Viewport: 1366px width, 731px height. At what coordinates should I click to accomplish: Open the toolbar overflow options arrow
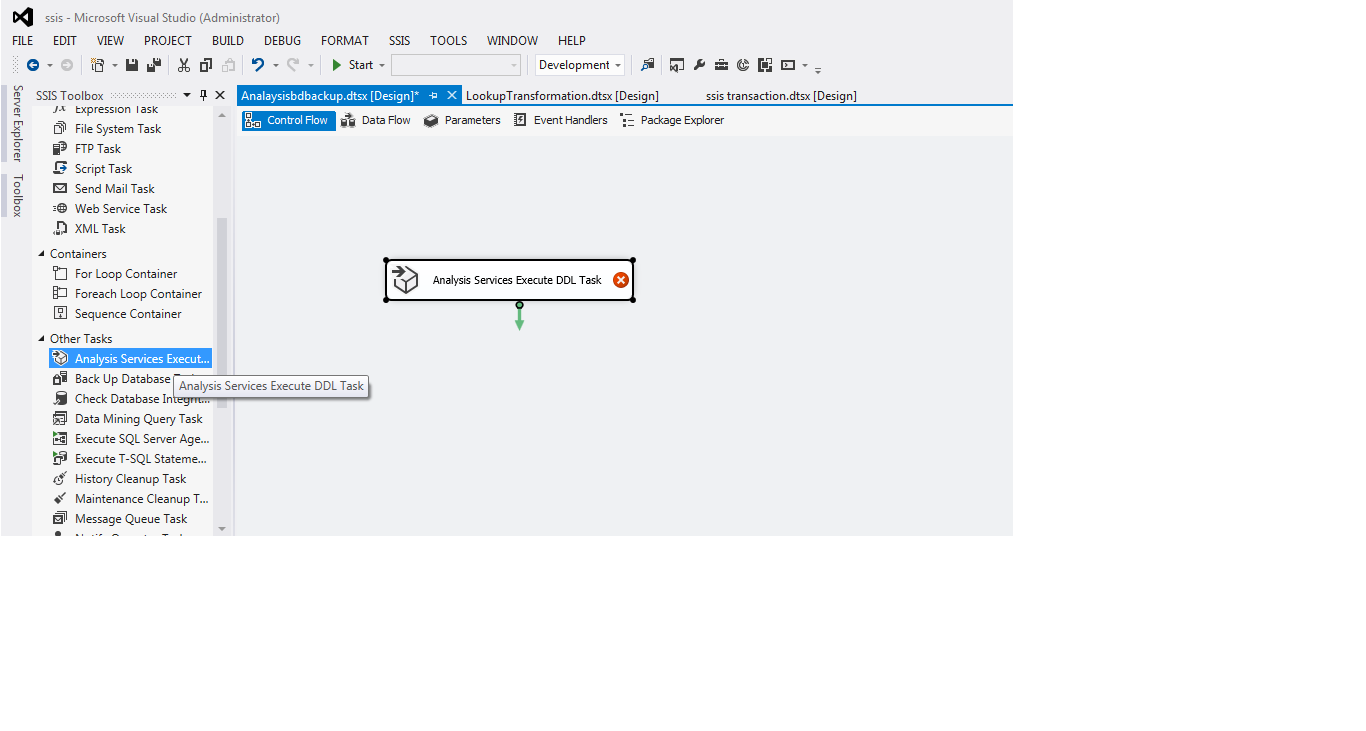(x=818, y=70)
